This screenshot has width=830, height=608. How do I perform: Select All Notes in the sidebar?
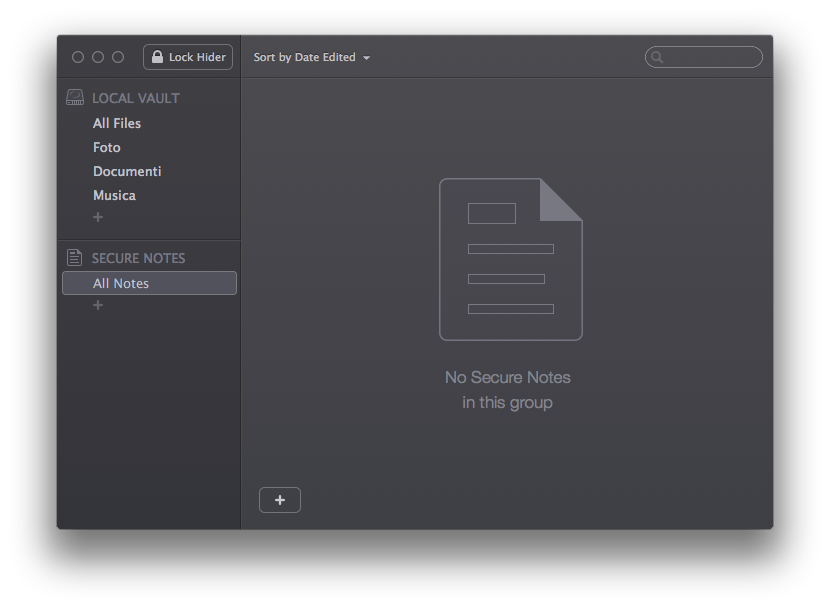click(149, 283)
